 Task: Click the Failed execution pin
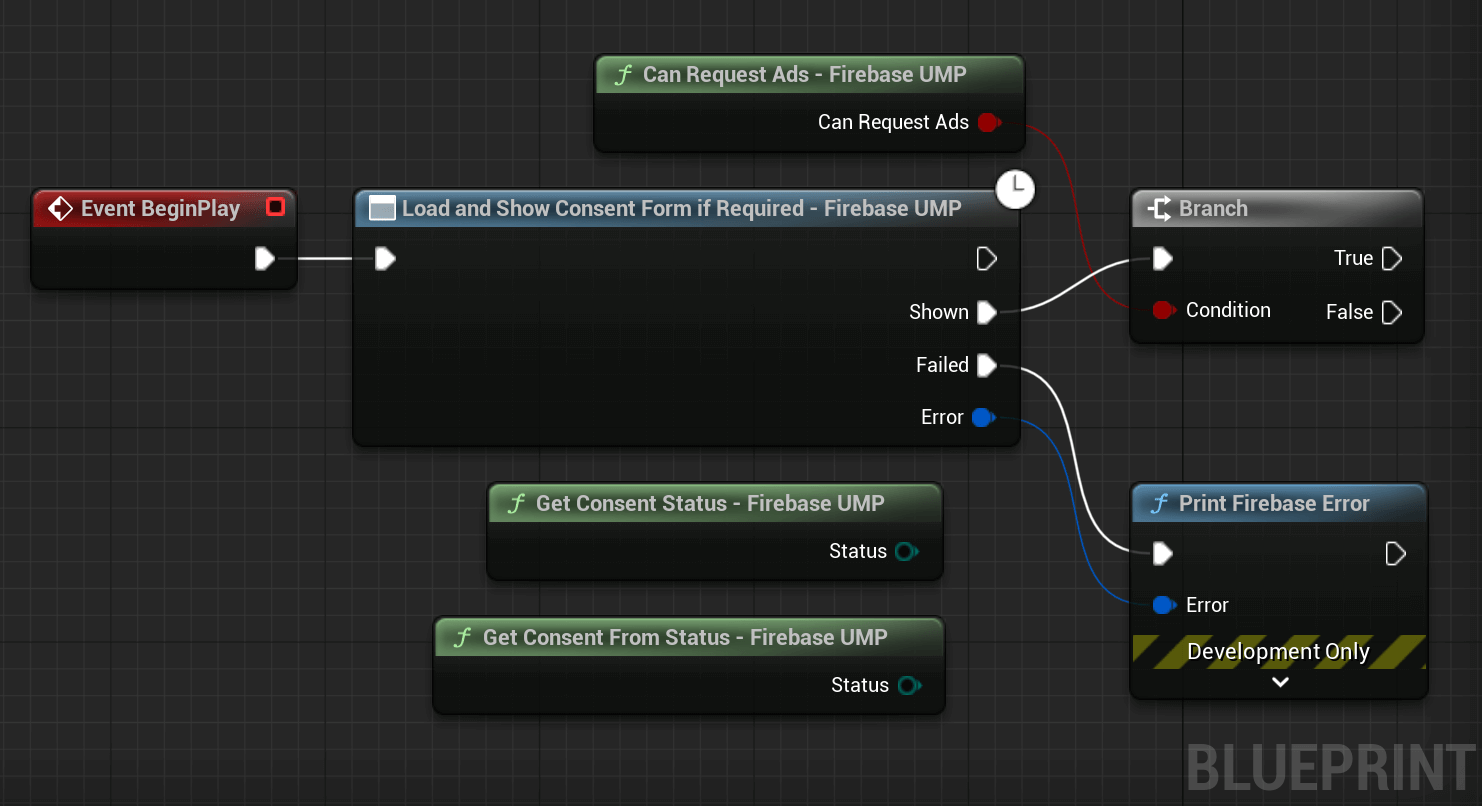click(x=987, y=365)
